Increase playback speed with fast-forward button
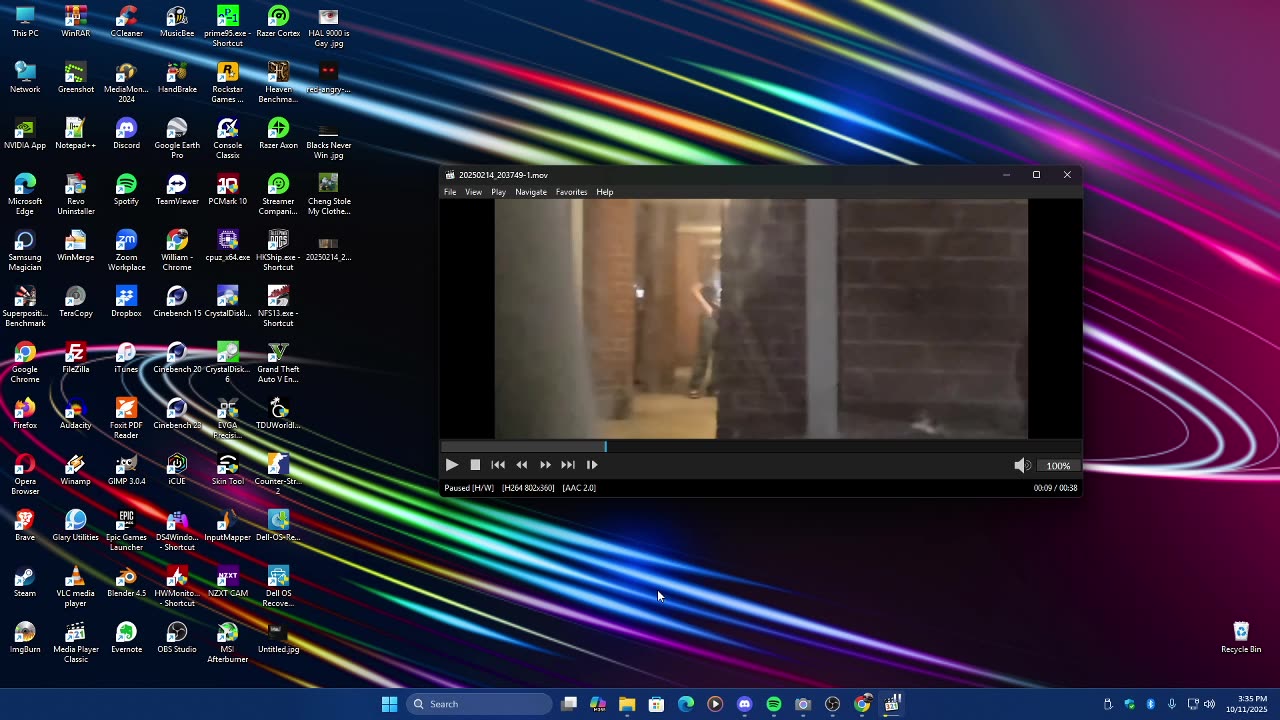Viewport: 1280px width, 720px height. pyautogui.click(x=545, y=465)
